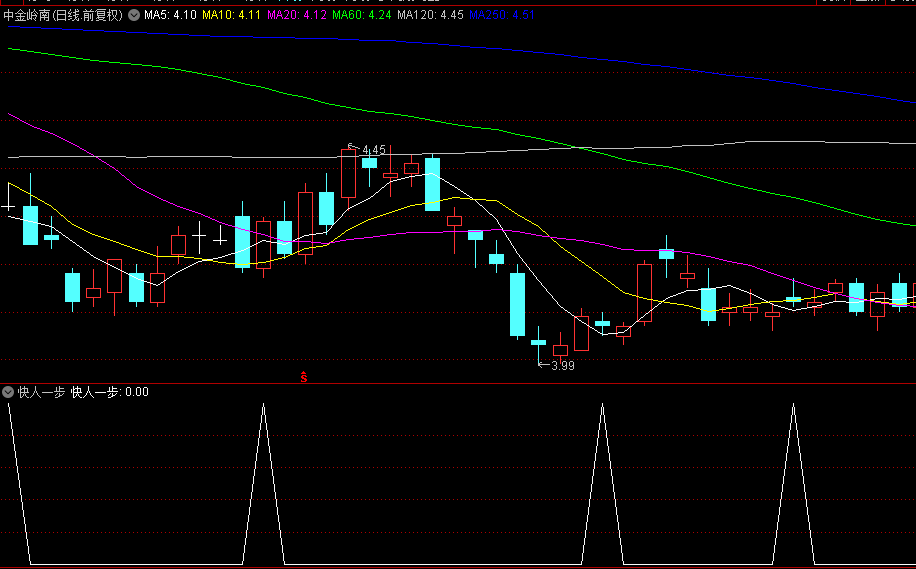Select the MA5: 4.10 label
The image size is (916, 569).
point(170,15)
